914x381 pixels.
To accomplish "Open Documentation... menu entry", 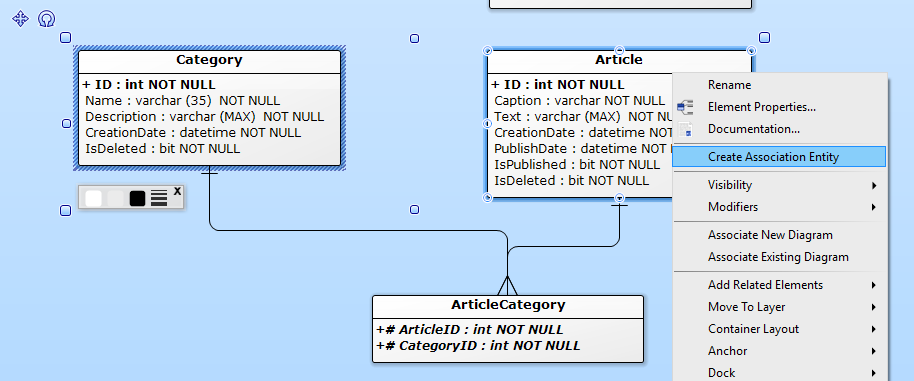I will [754, 129].
